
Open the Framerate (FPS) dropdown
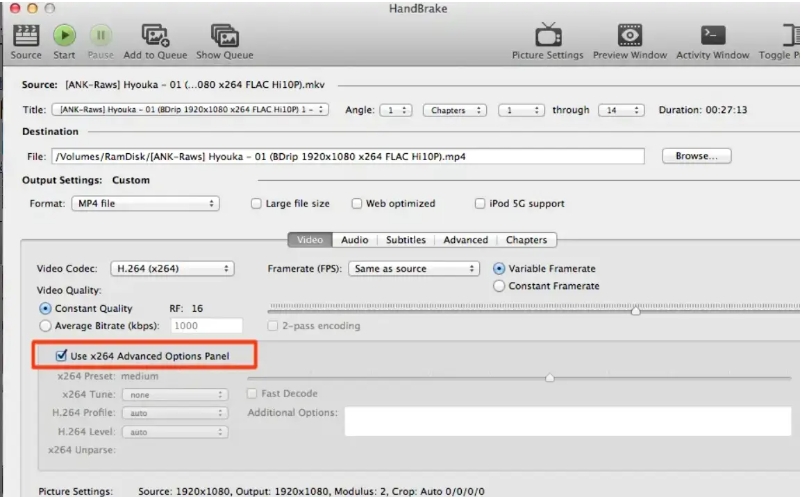pos(414,269)
